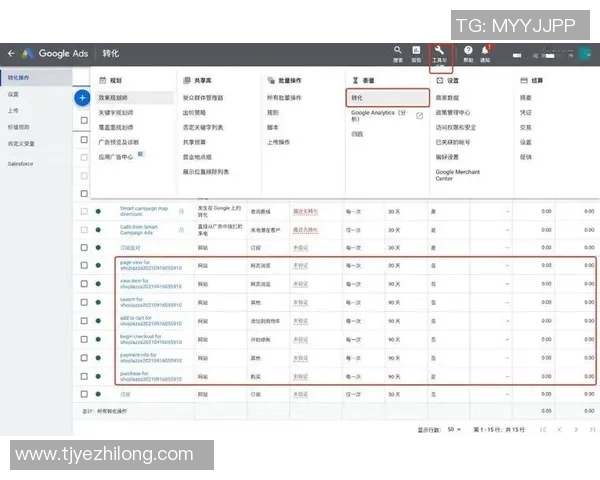Screen dimensions: 600x480
Task: Select 偏好设置 in the tools menu
Action: [x=447, y=157]
